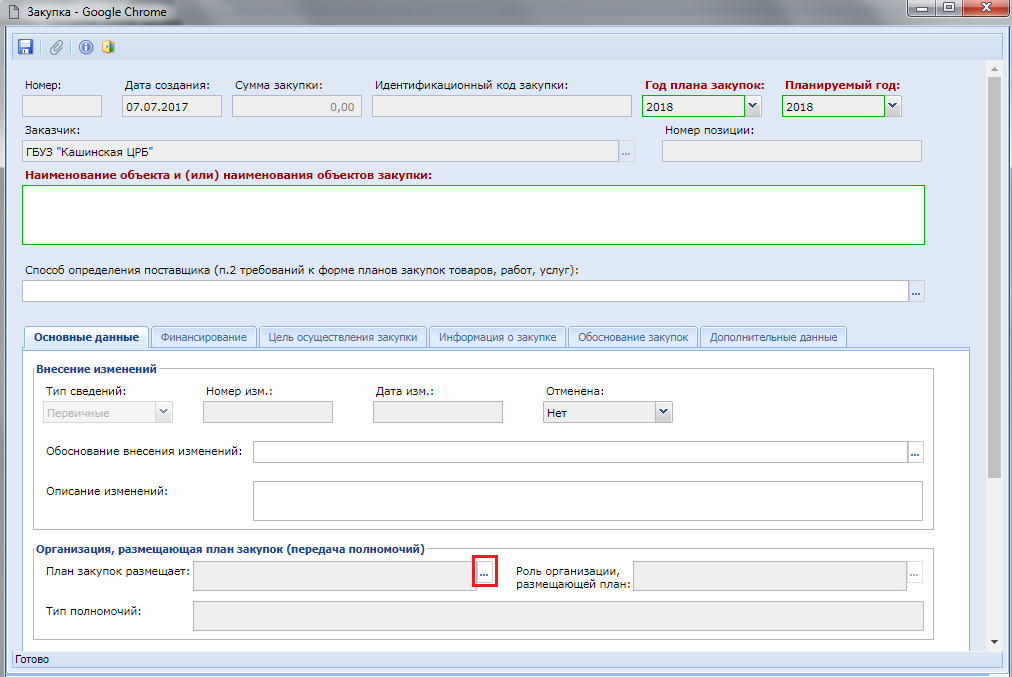
Task: Open supplier determination method ellipsis button
Action: coord(916,291)
